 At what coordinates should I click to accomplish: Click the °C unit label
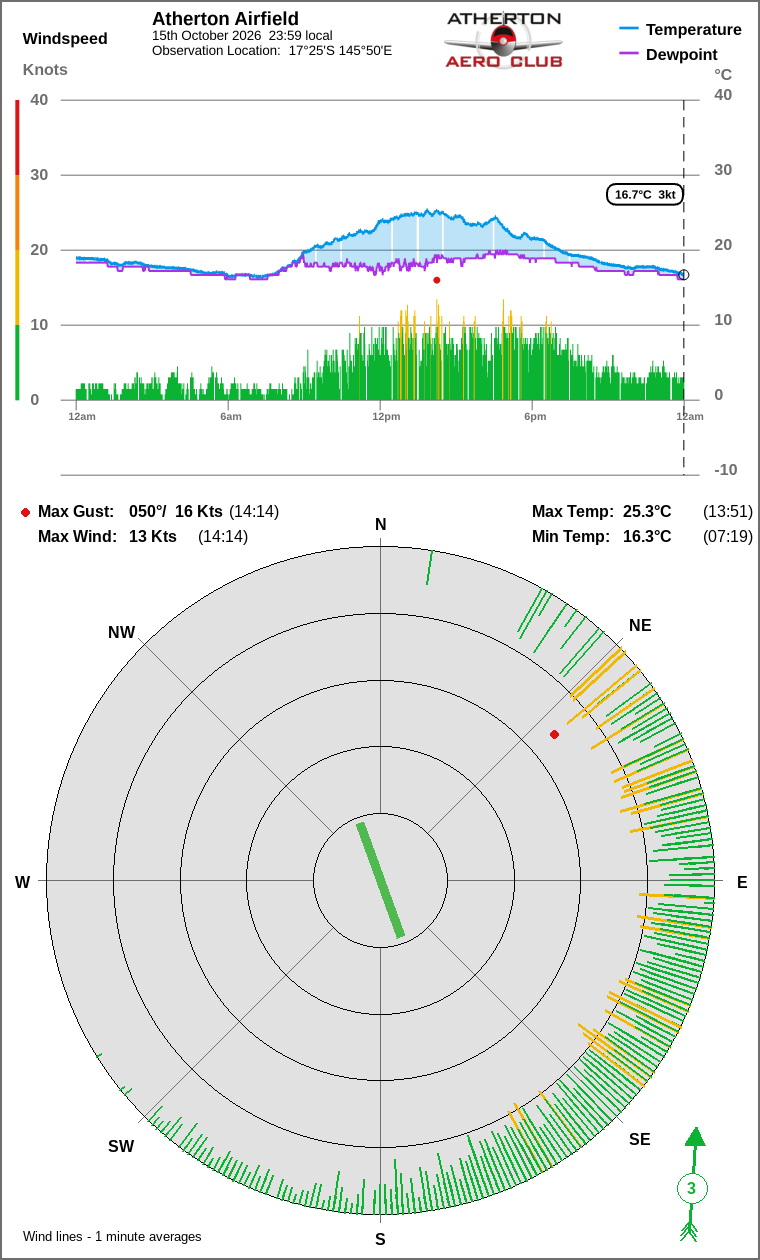point(723,75)
